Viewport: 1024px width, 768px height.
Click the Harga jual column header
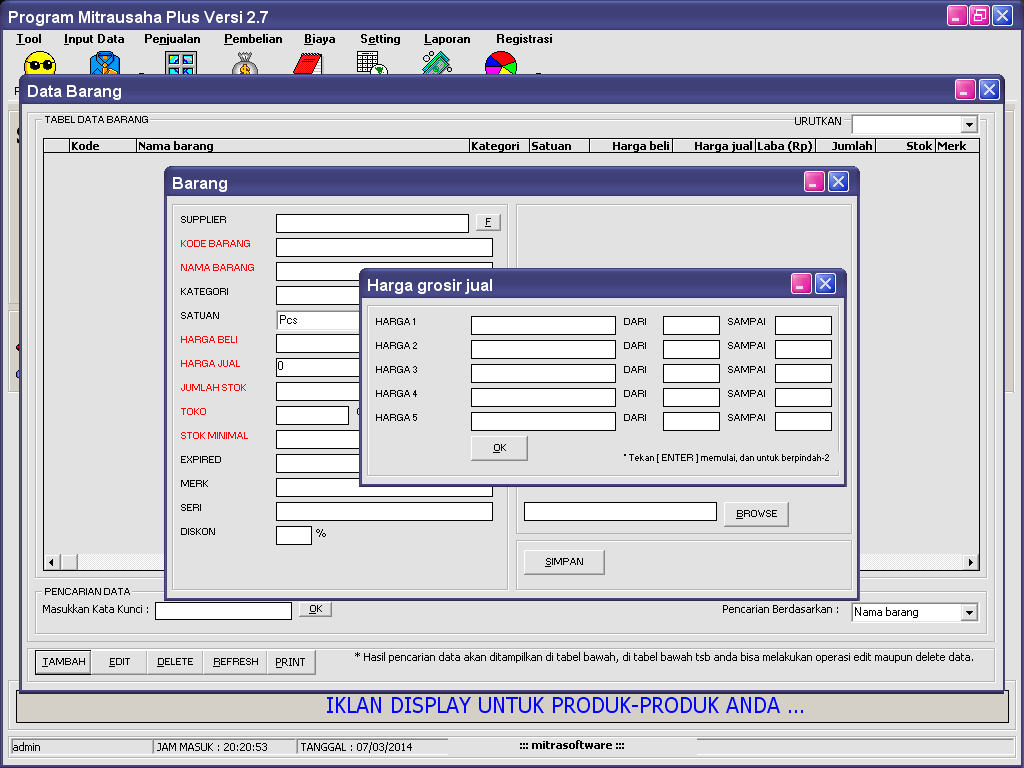tap(714, 146)
